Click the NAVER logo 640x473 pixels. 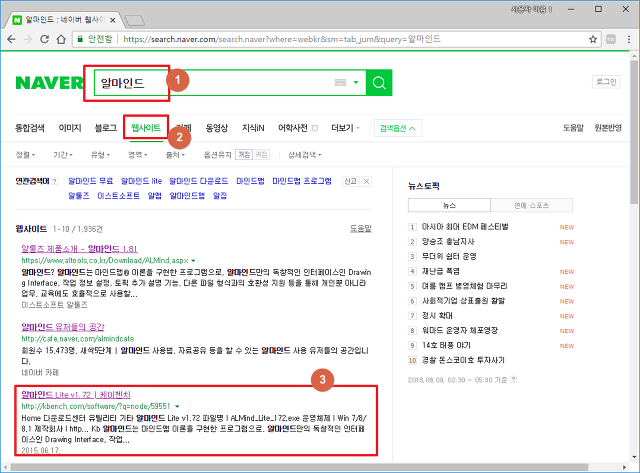click(x=49, y=83)
